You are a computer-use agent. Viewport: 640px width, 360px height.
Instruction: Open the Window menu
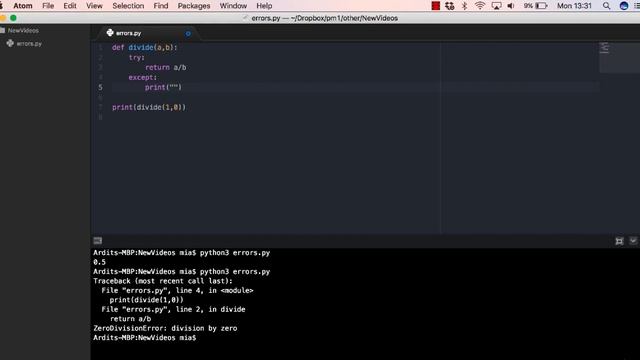click(x=233, y=6)
